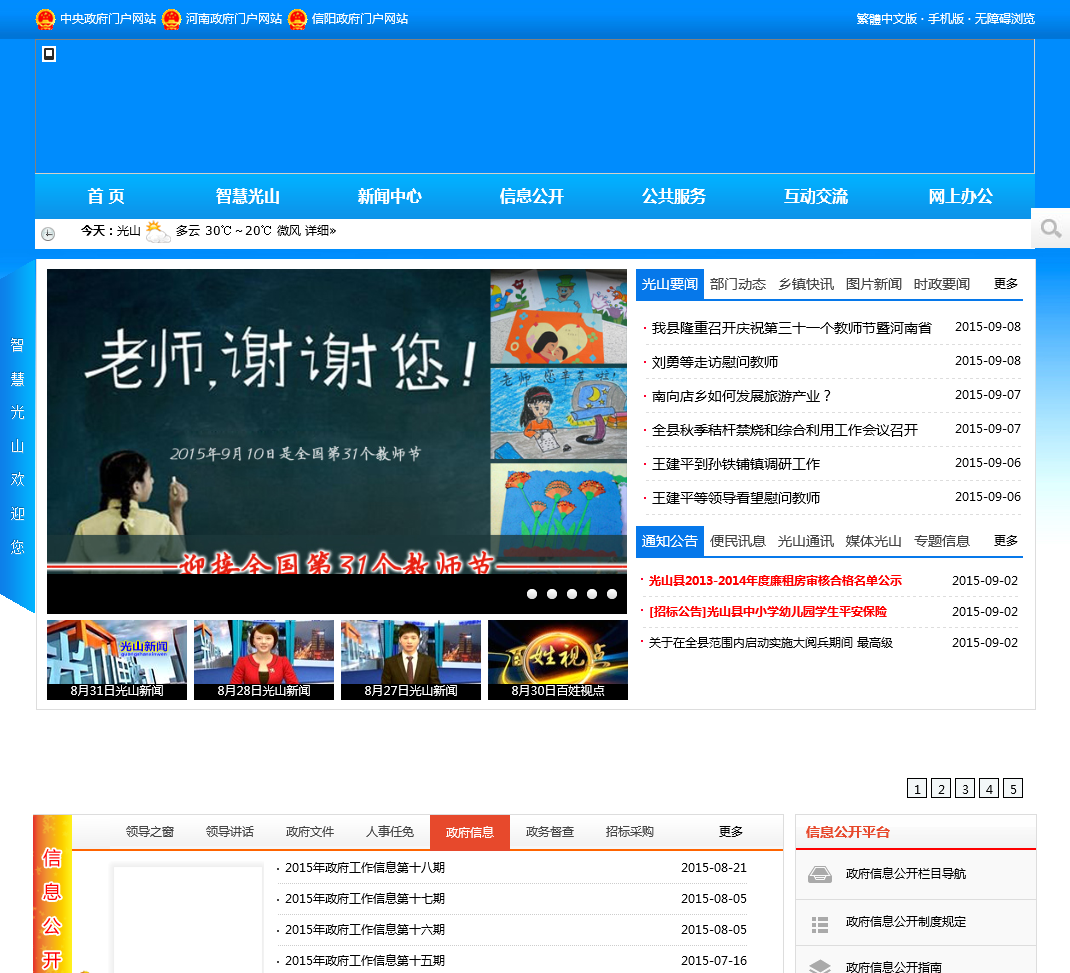Open news 王建平等领导看望慰问教师
The width and height of the screenshot is (1070, 973).
736,498
